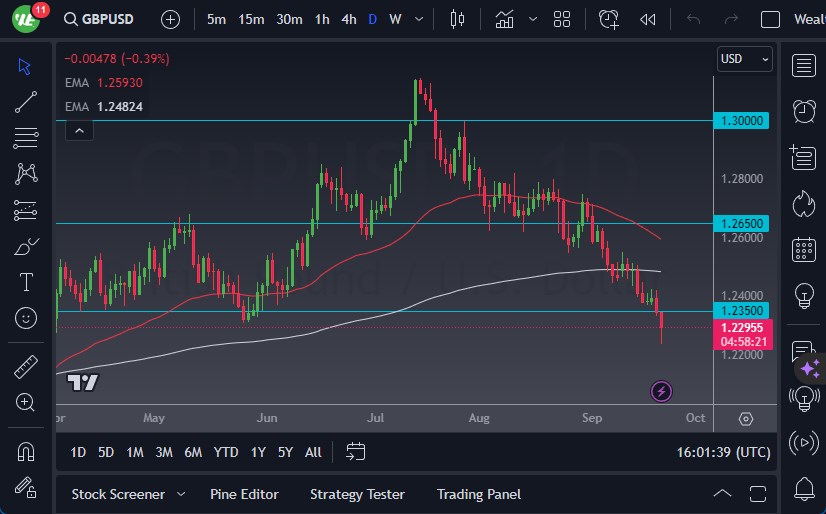Toggle the magnet snap mode
The height and width of the screenshot is (514, 826).
[26, 451]
